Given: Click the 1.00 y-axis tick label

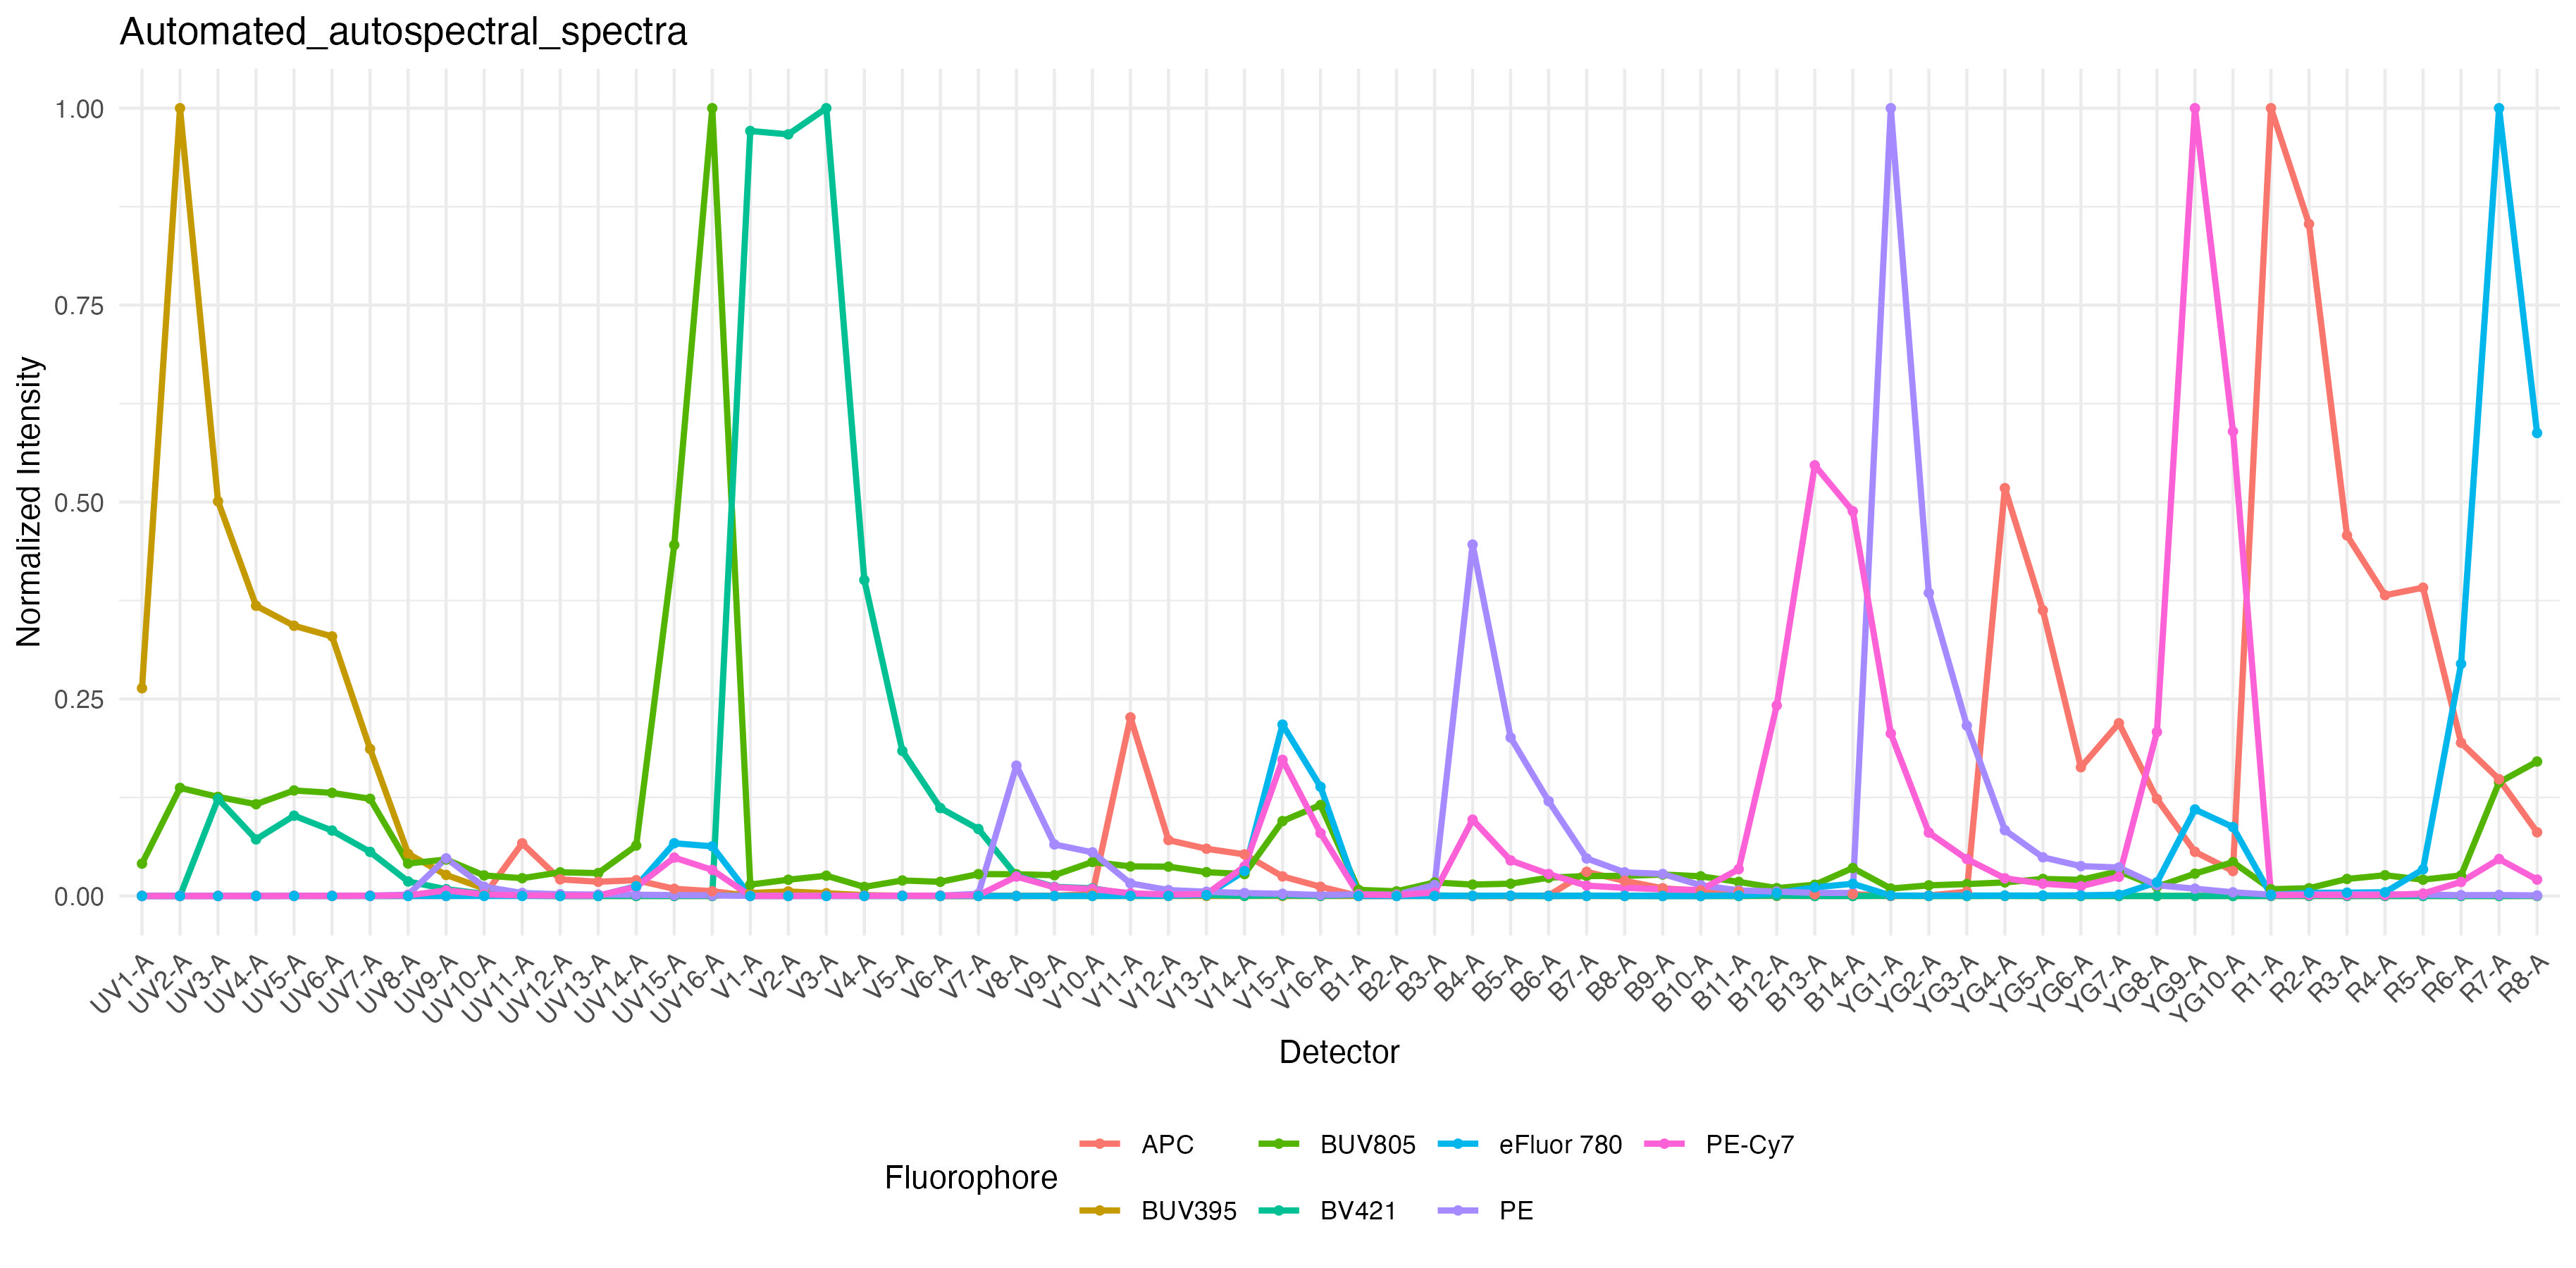Looking at the screenshot, I should 79,109.
